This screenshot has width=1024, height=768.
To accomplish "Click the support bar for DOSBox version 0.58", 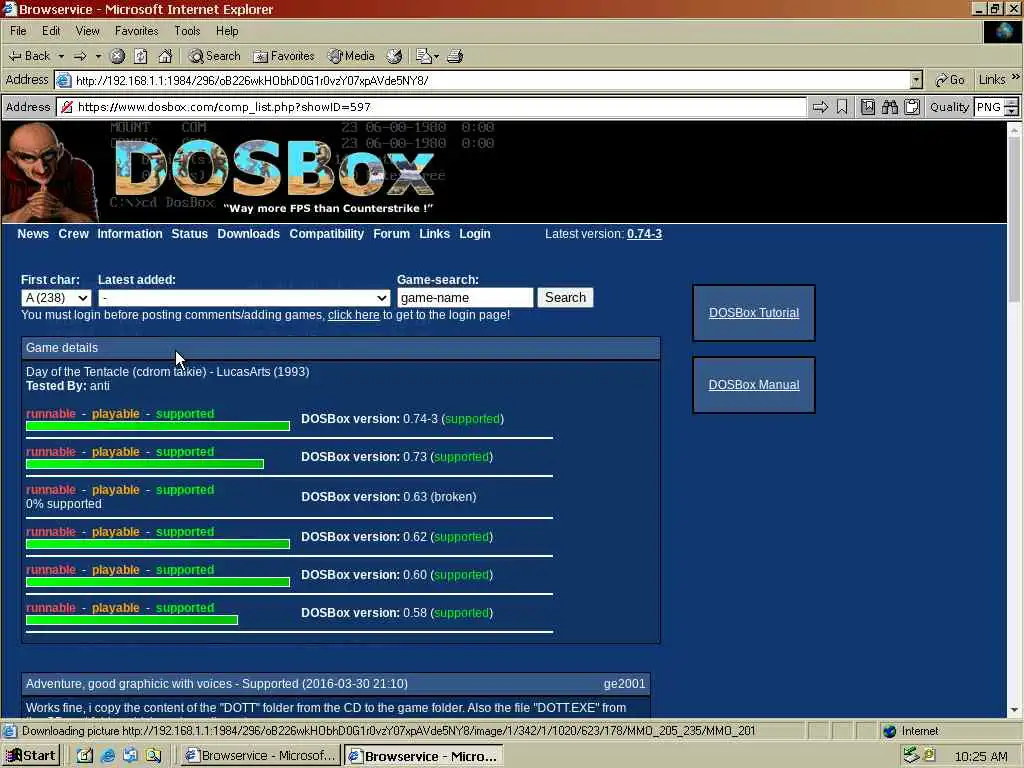I will 131,620.
